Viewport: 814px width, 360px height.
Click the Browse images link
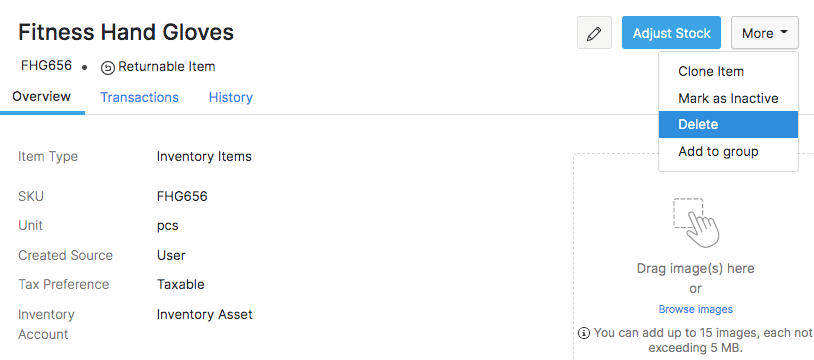coord(696,310)
